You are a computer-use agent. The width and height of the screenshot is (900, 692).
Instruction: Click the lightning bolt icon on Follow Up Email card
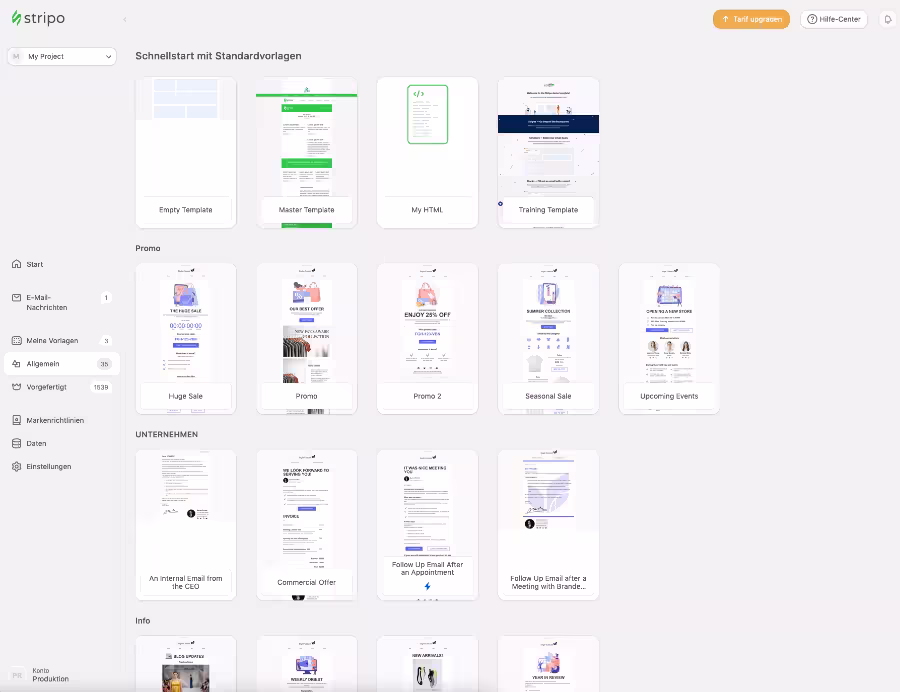[427, 586]
